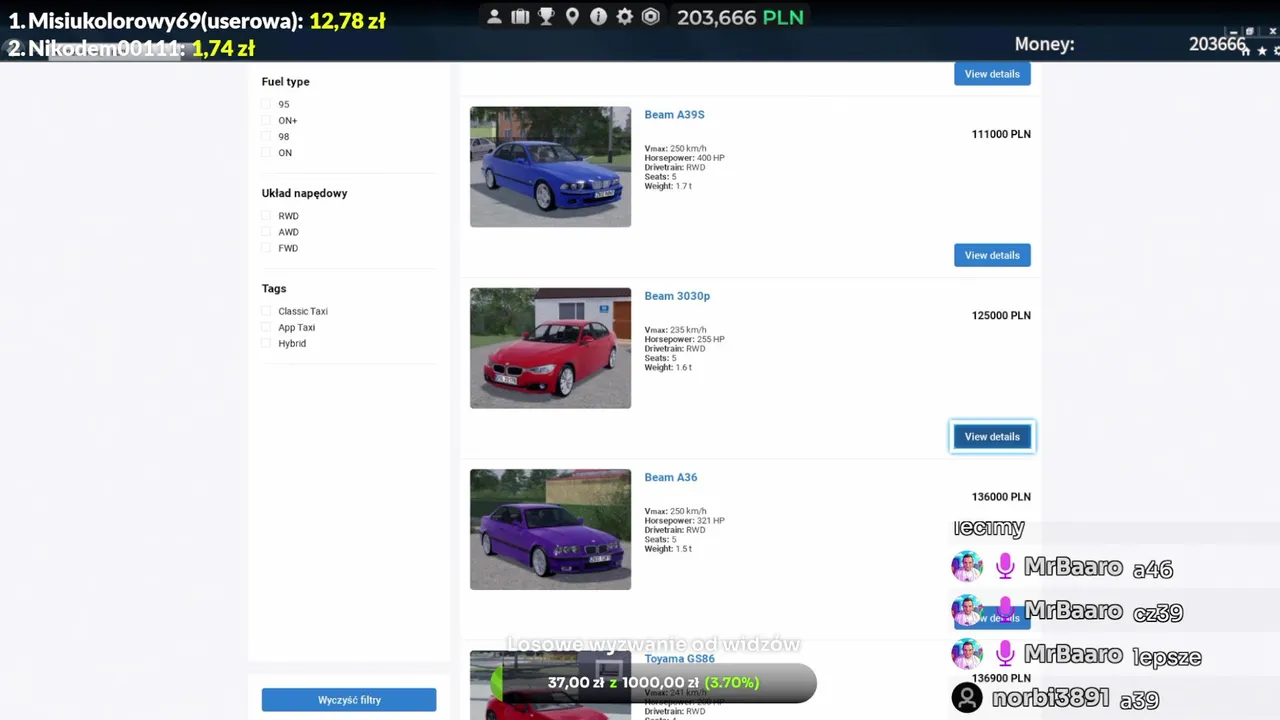Click the Weight: 1.7 t spec line
Image resolution: width=1280 pixels, height=720 pixels.
point(668,186)
